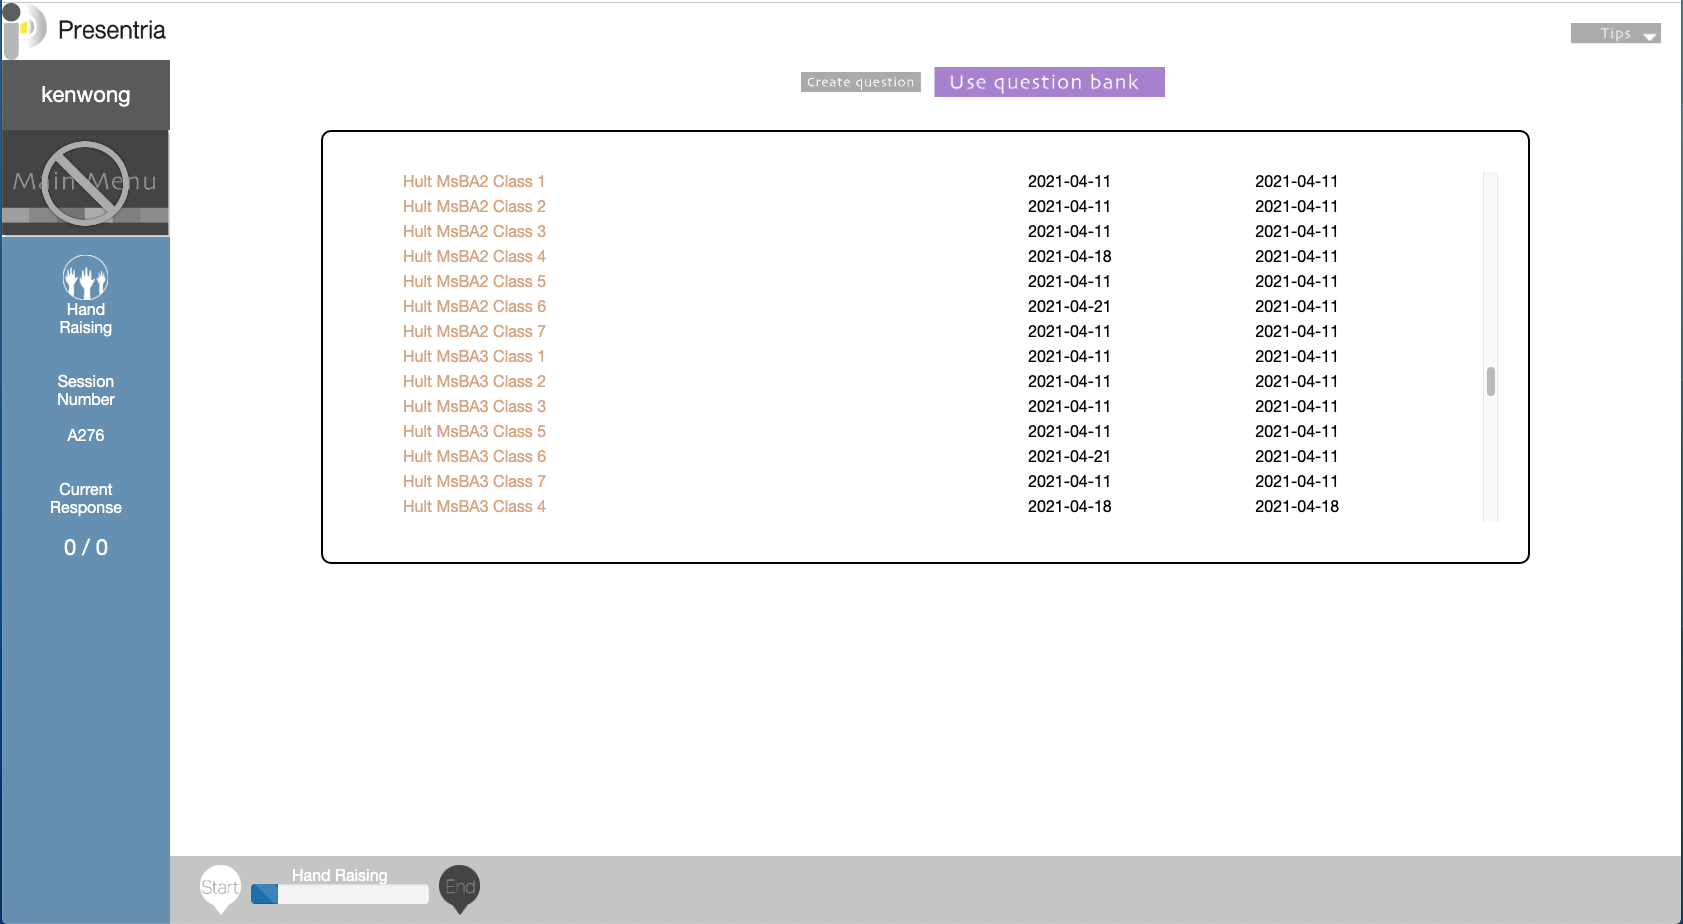Click the Session Number label

coord(86,390)
